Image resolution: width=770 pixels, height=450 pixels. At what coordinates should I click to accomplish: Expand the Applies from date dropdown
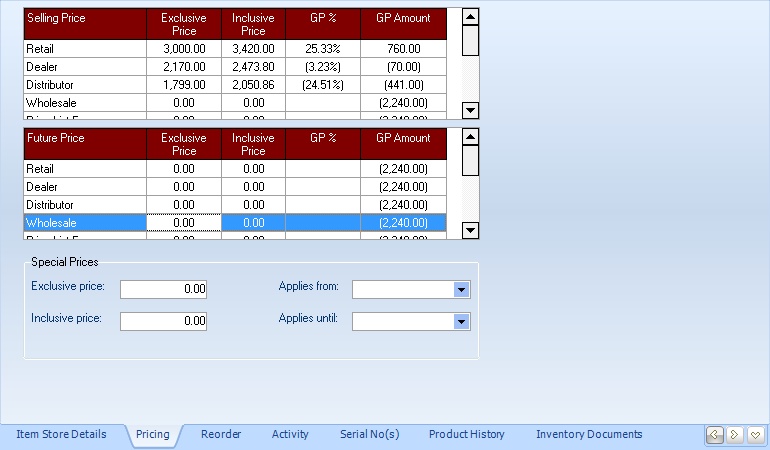click(461, 289)
